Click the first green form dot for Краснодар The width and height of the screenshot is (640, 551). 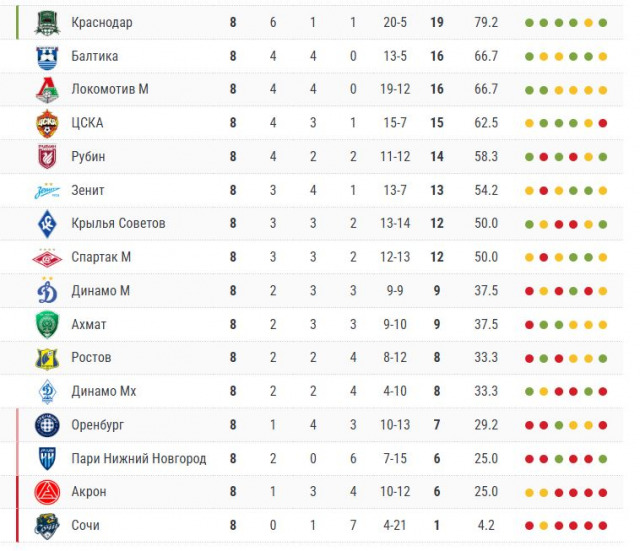point(528,22)
